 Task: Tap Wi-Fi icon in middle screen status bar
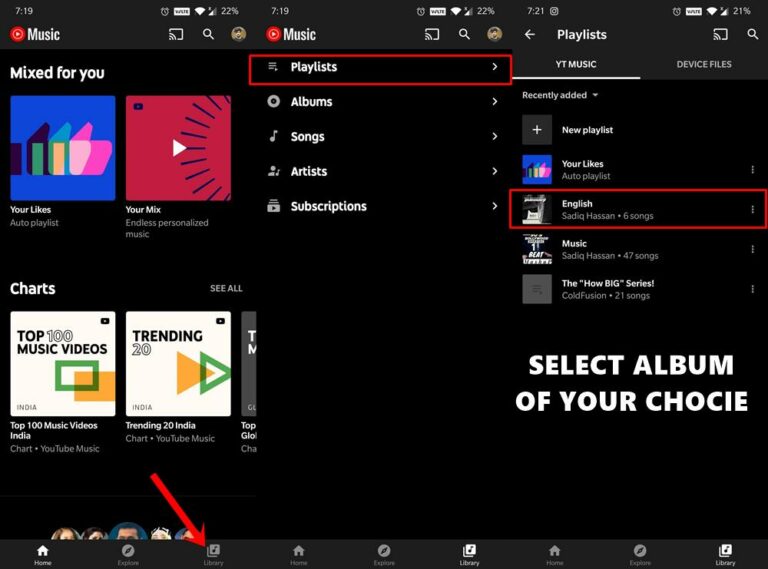coord(456,11)
